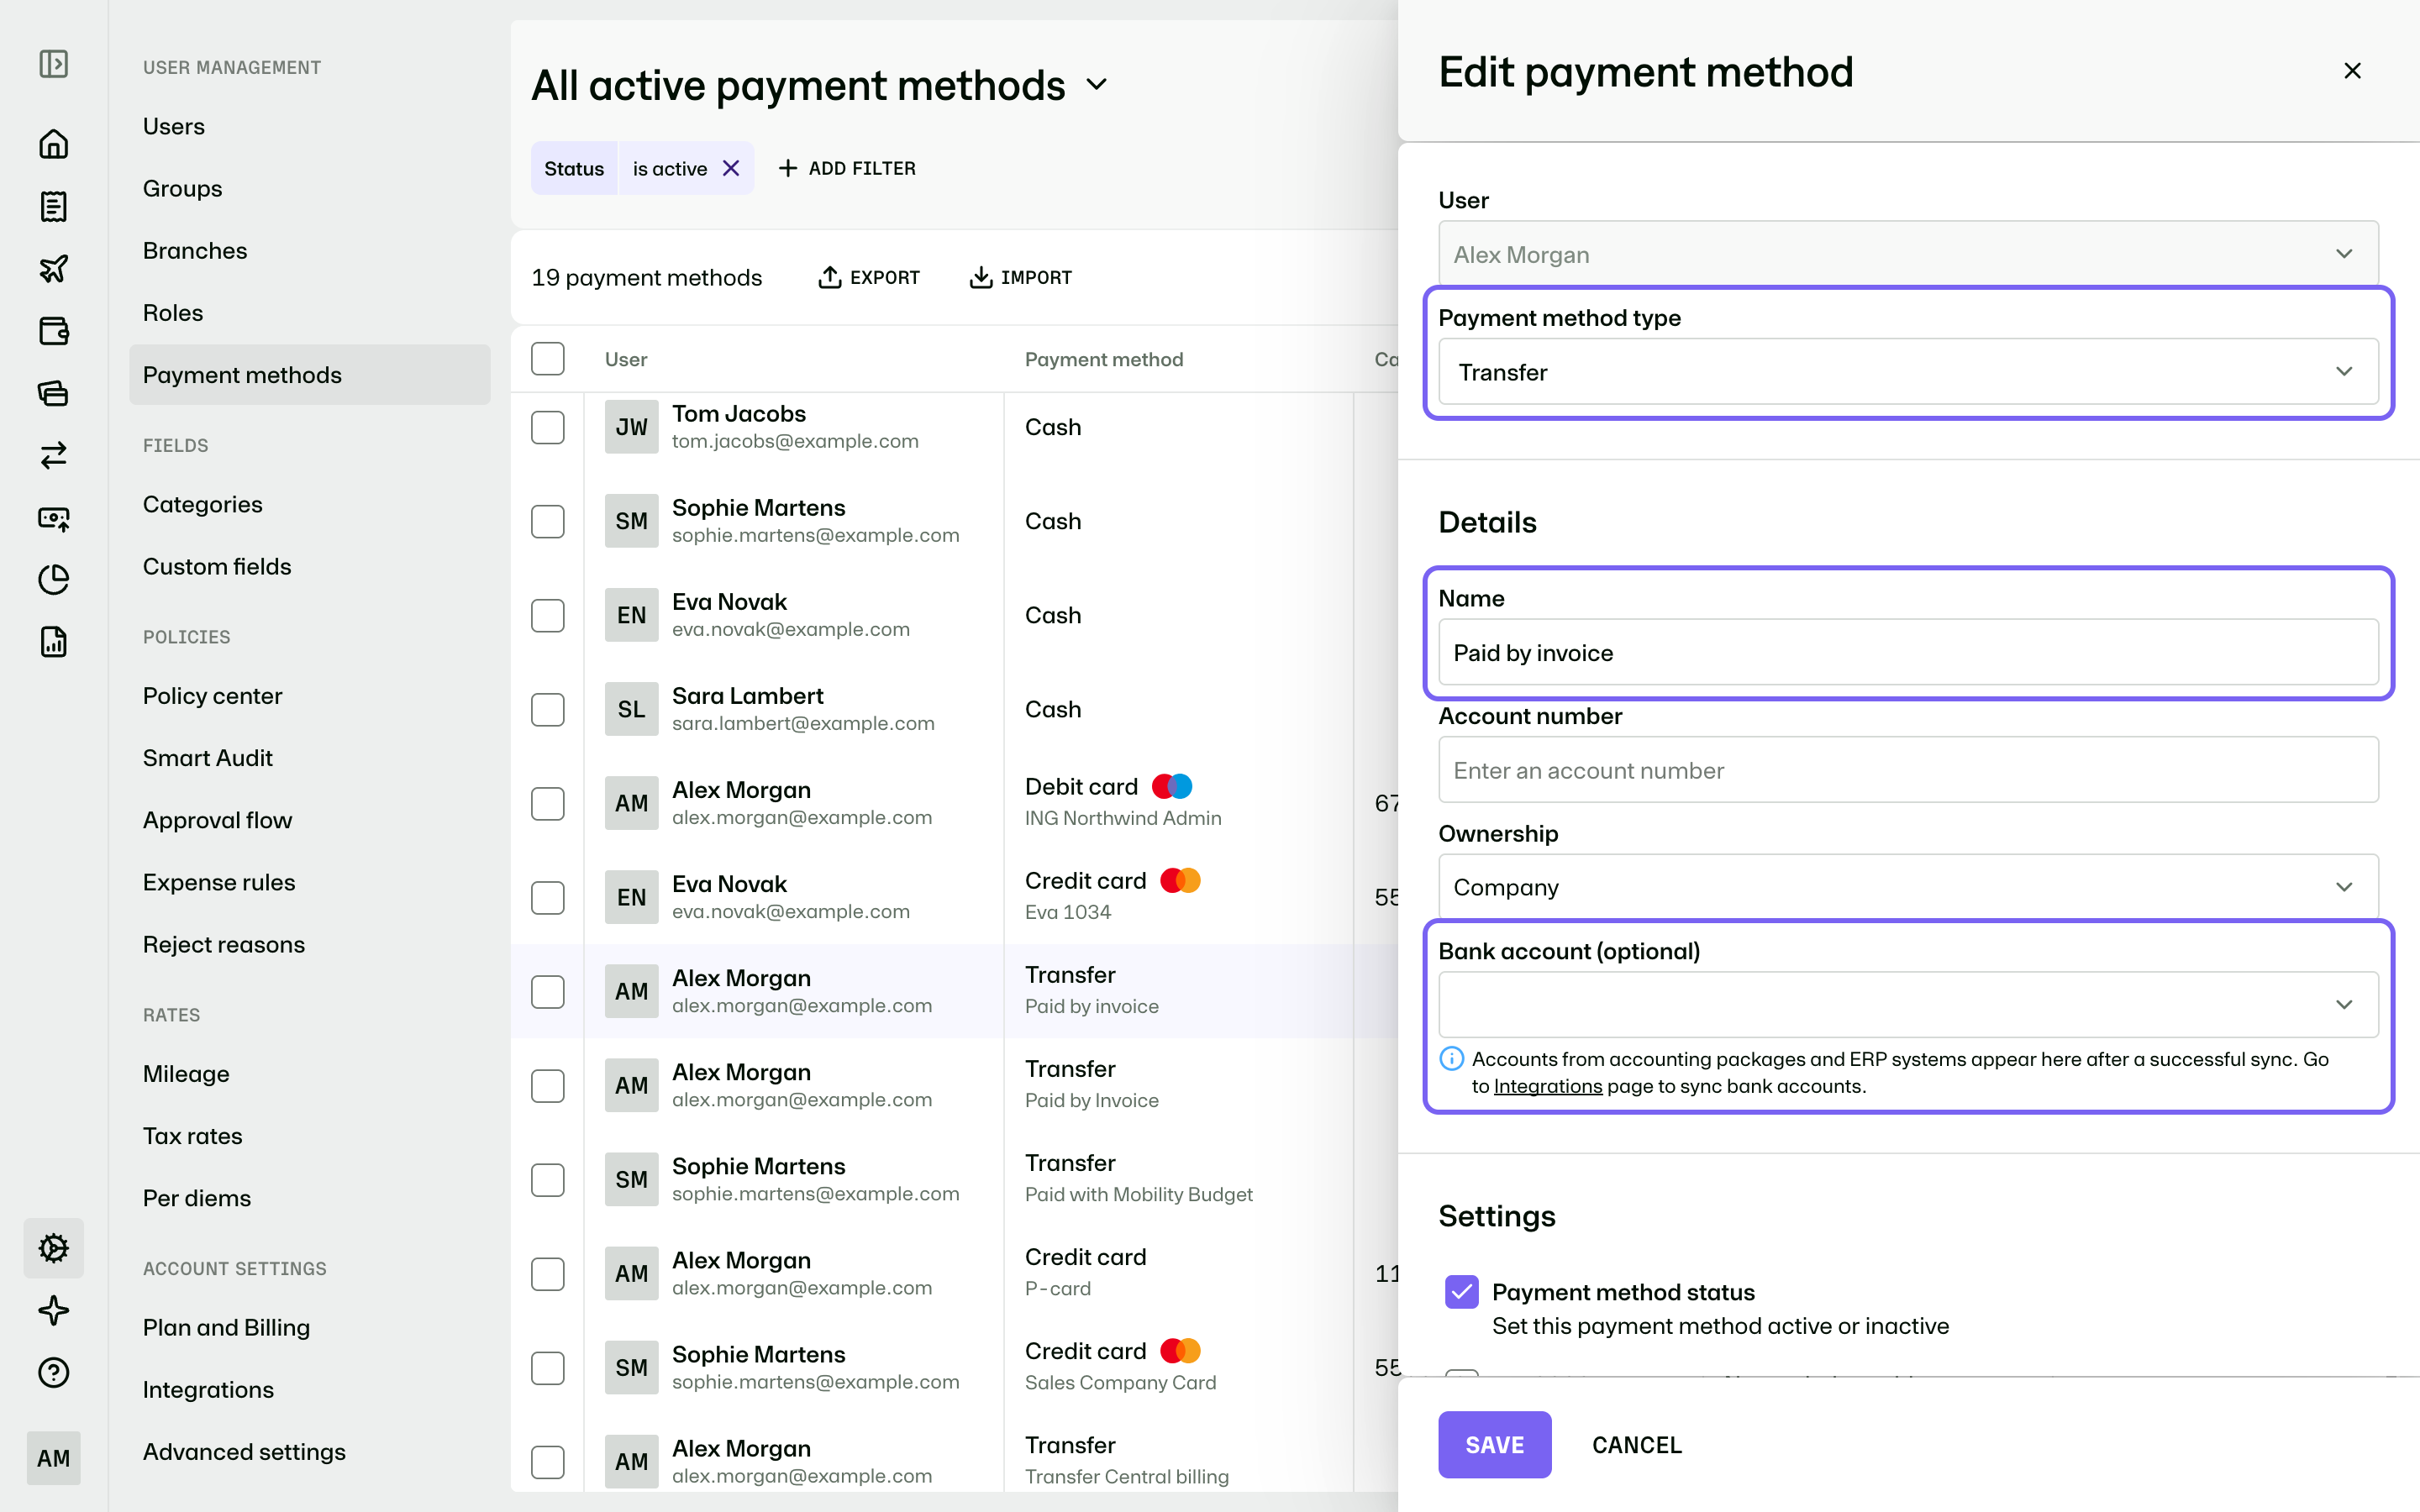
Task: Open the help question mark icon
Action: (x=54, y=1372)
